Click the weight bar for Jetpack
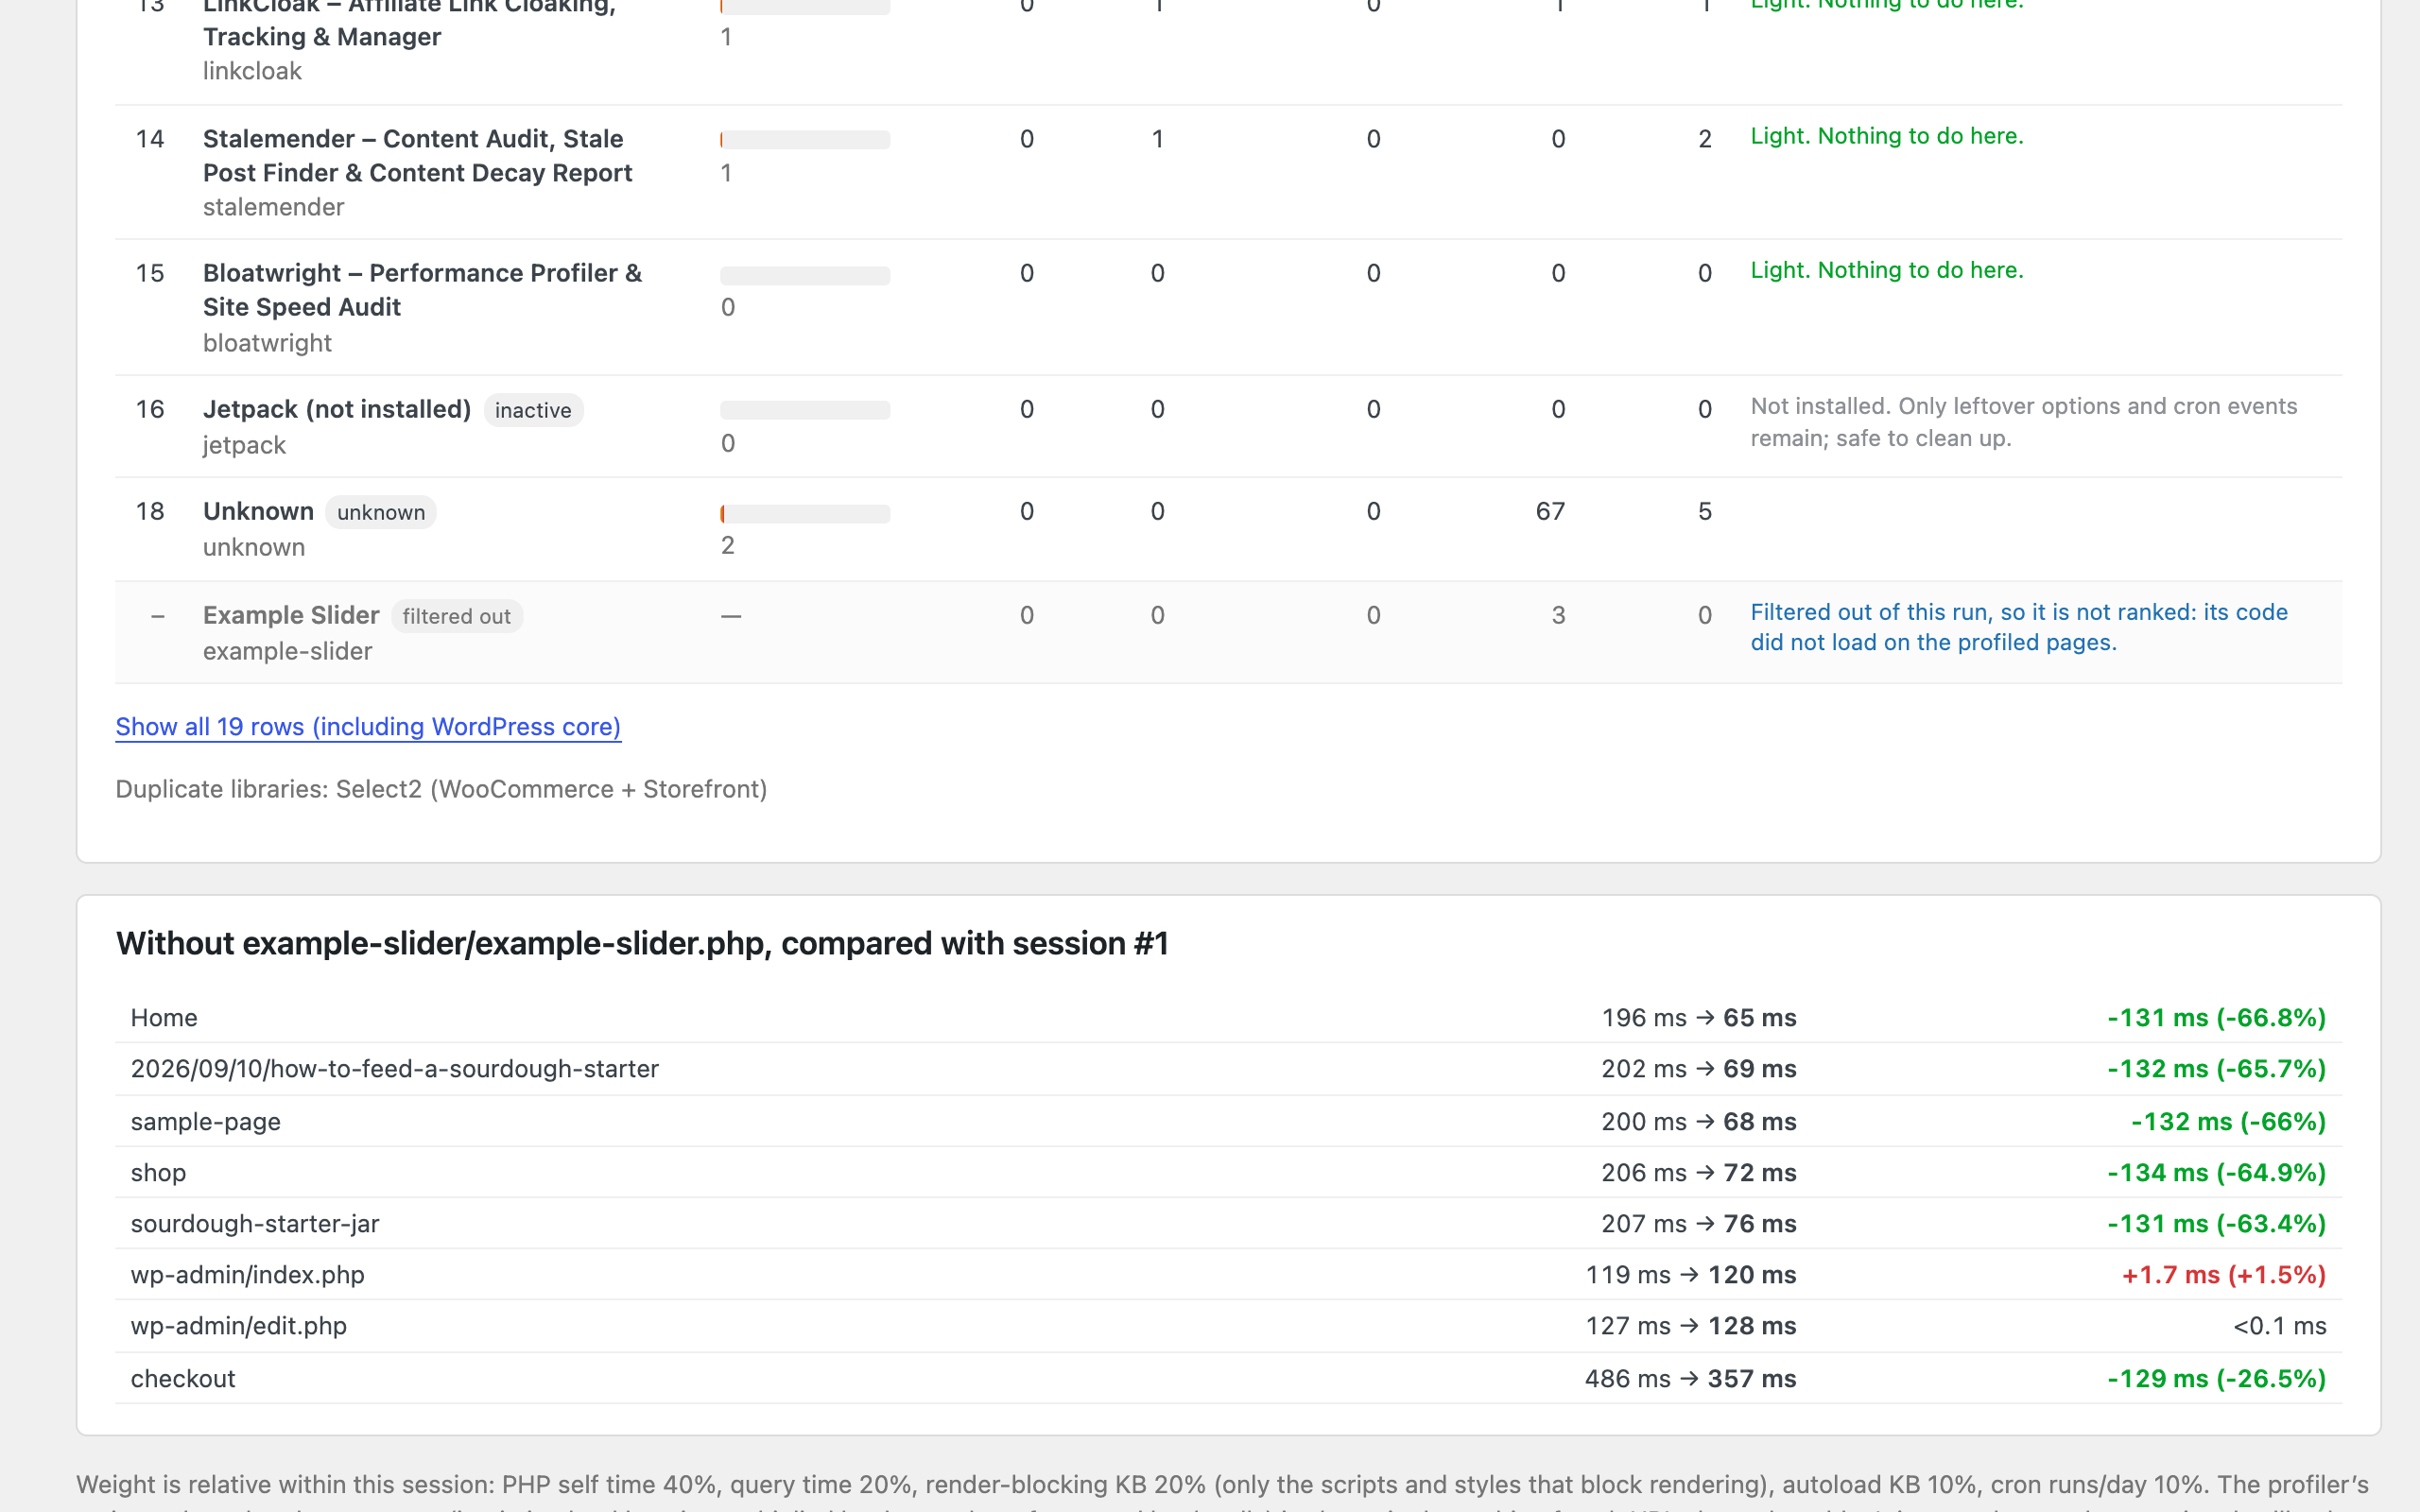 (805, 410)
